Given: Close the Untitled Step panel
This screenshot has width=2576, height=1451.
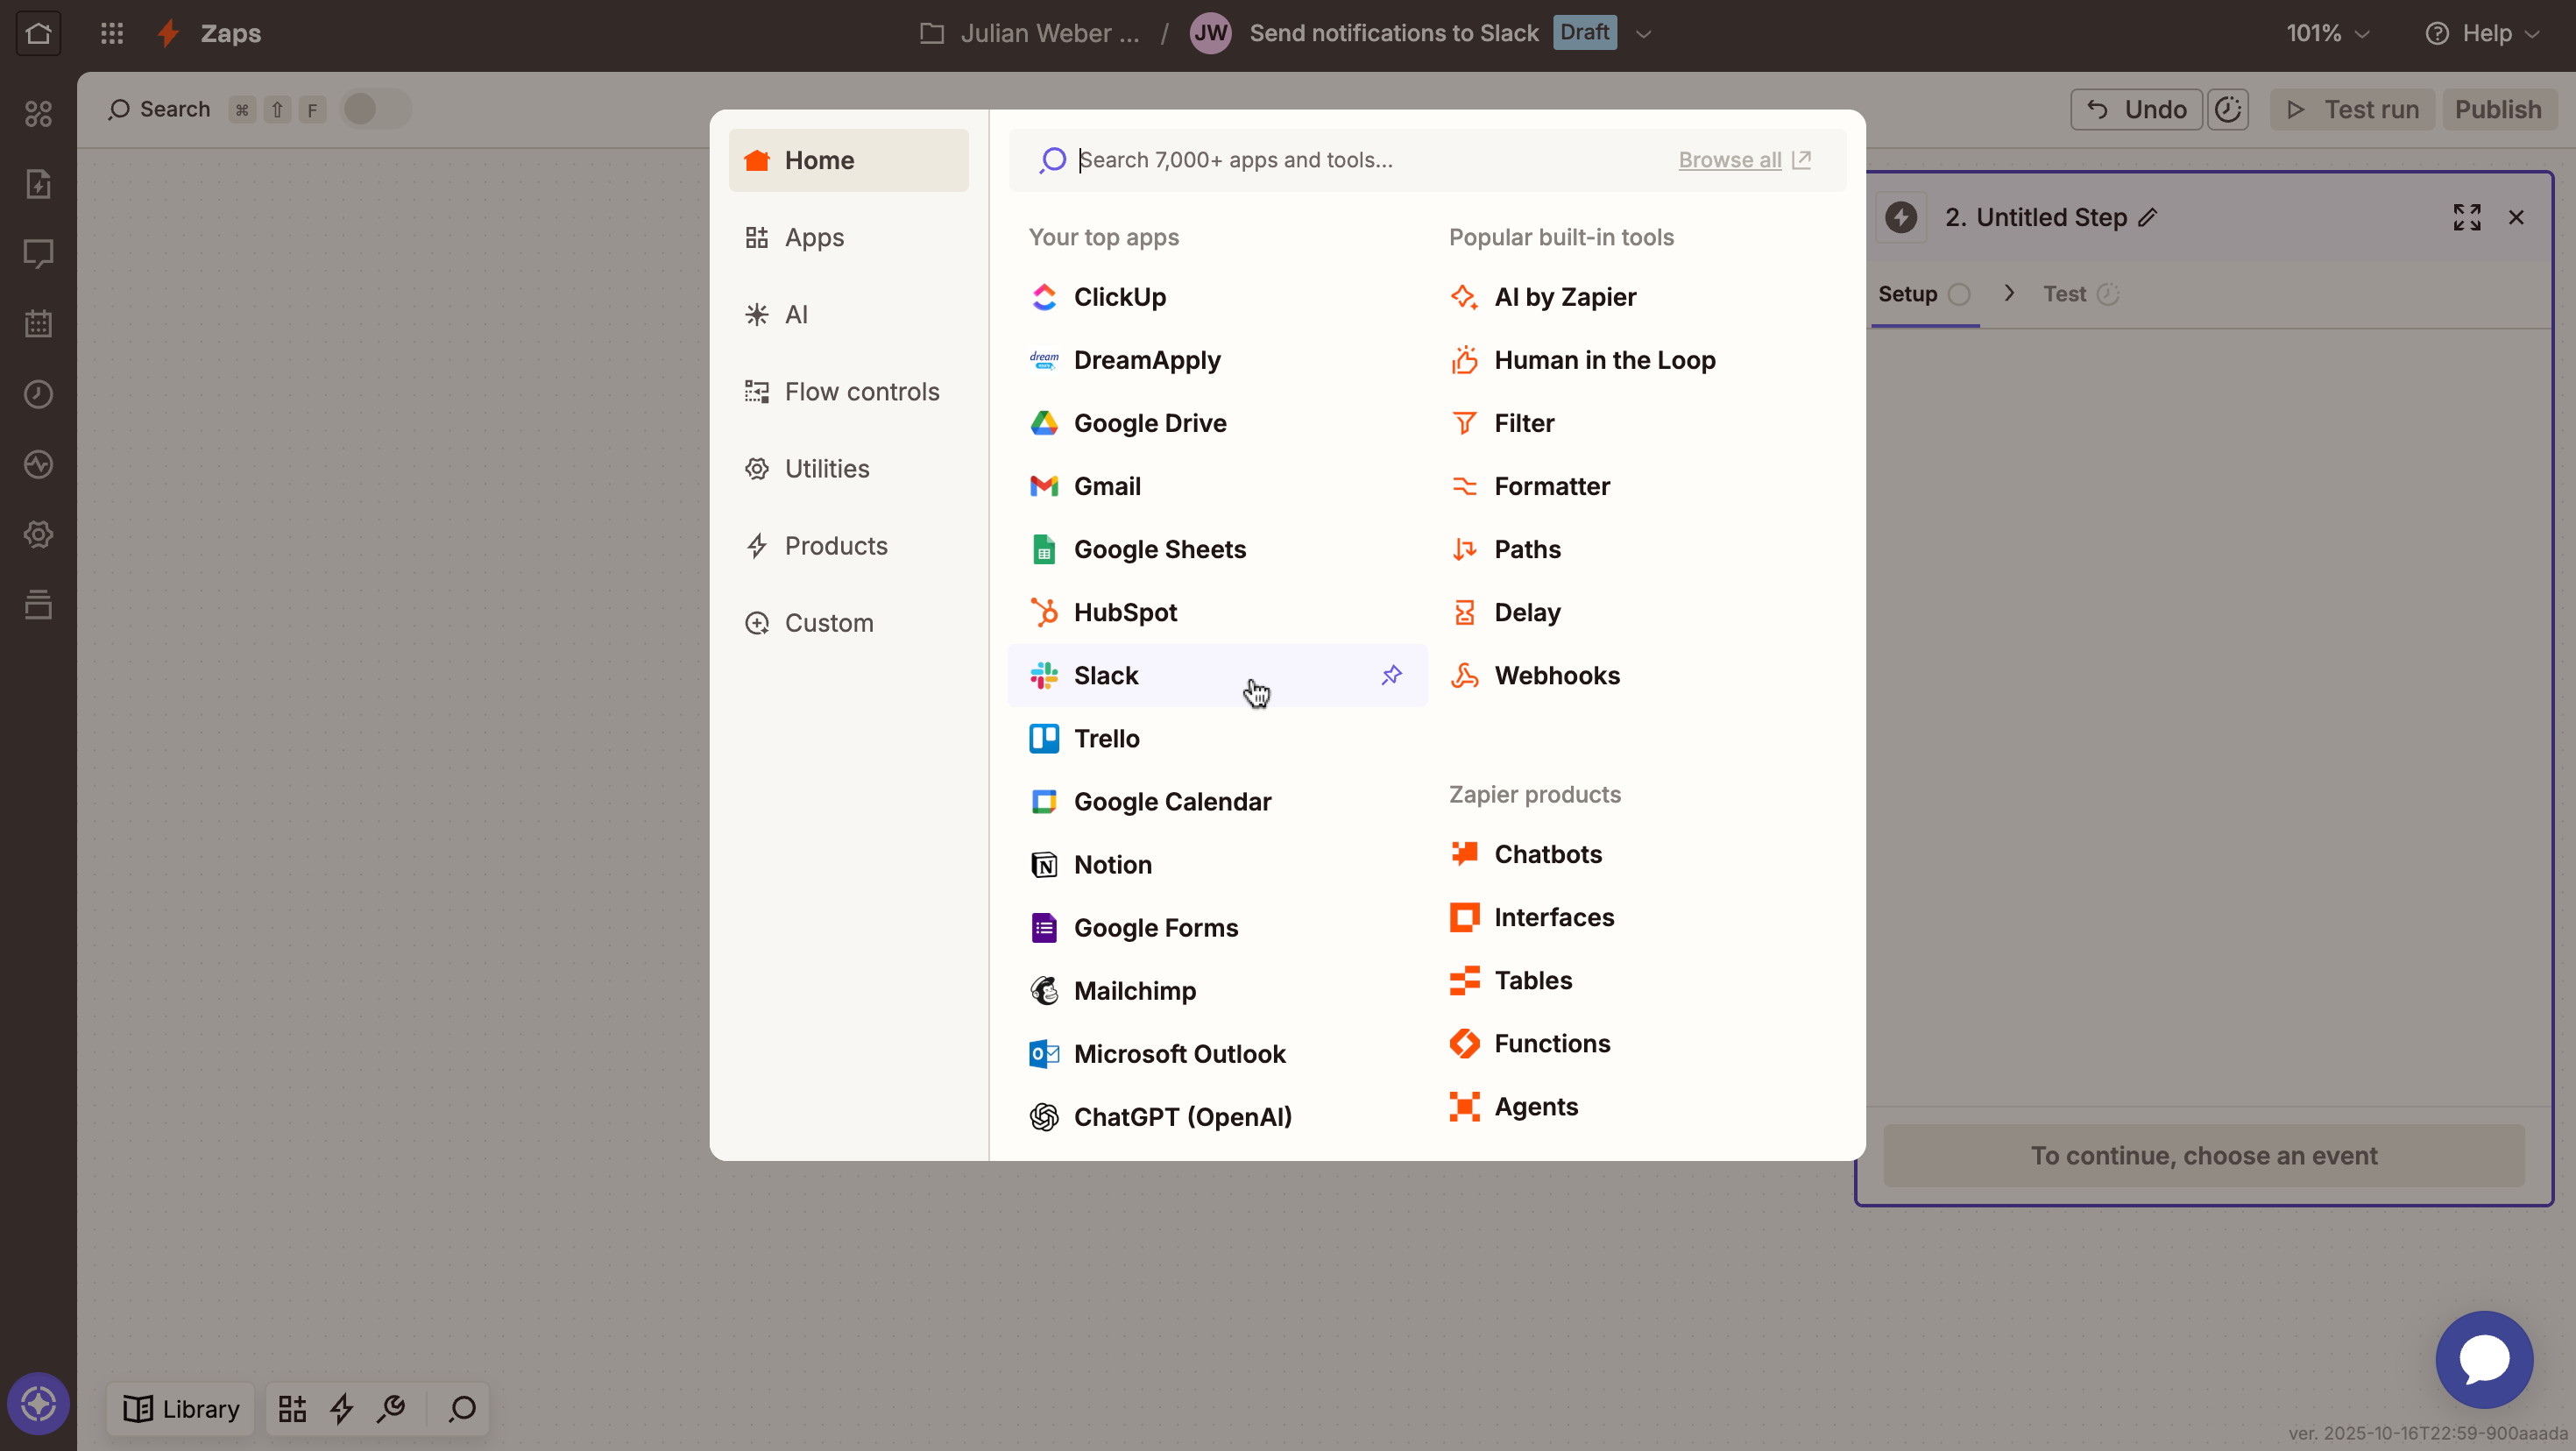Looking at the screenshot, I should 2516,217.
